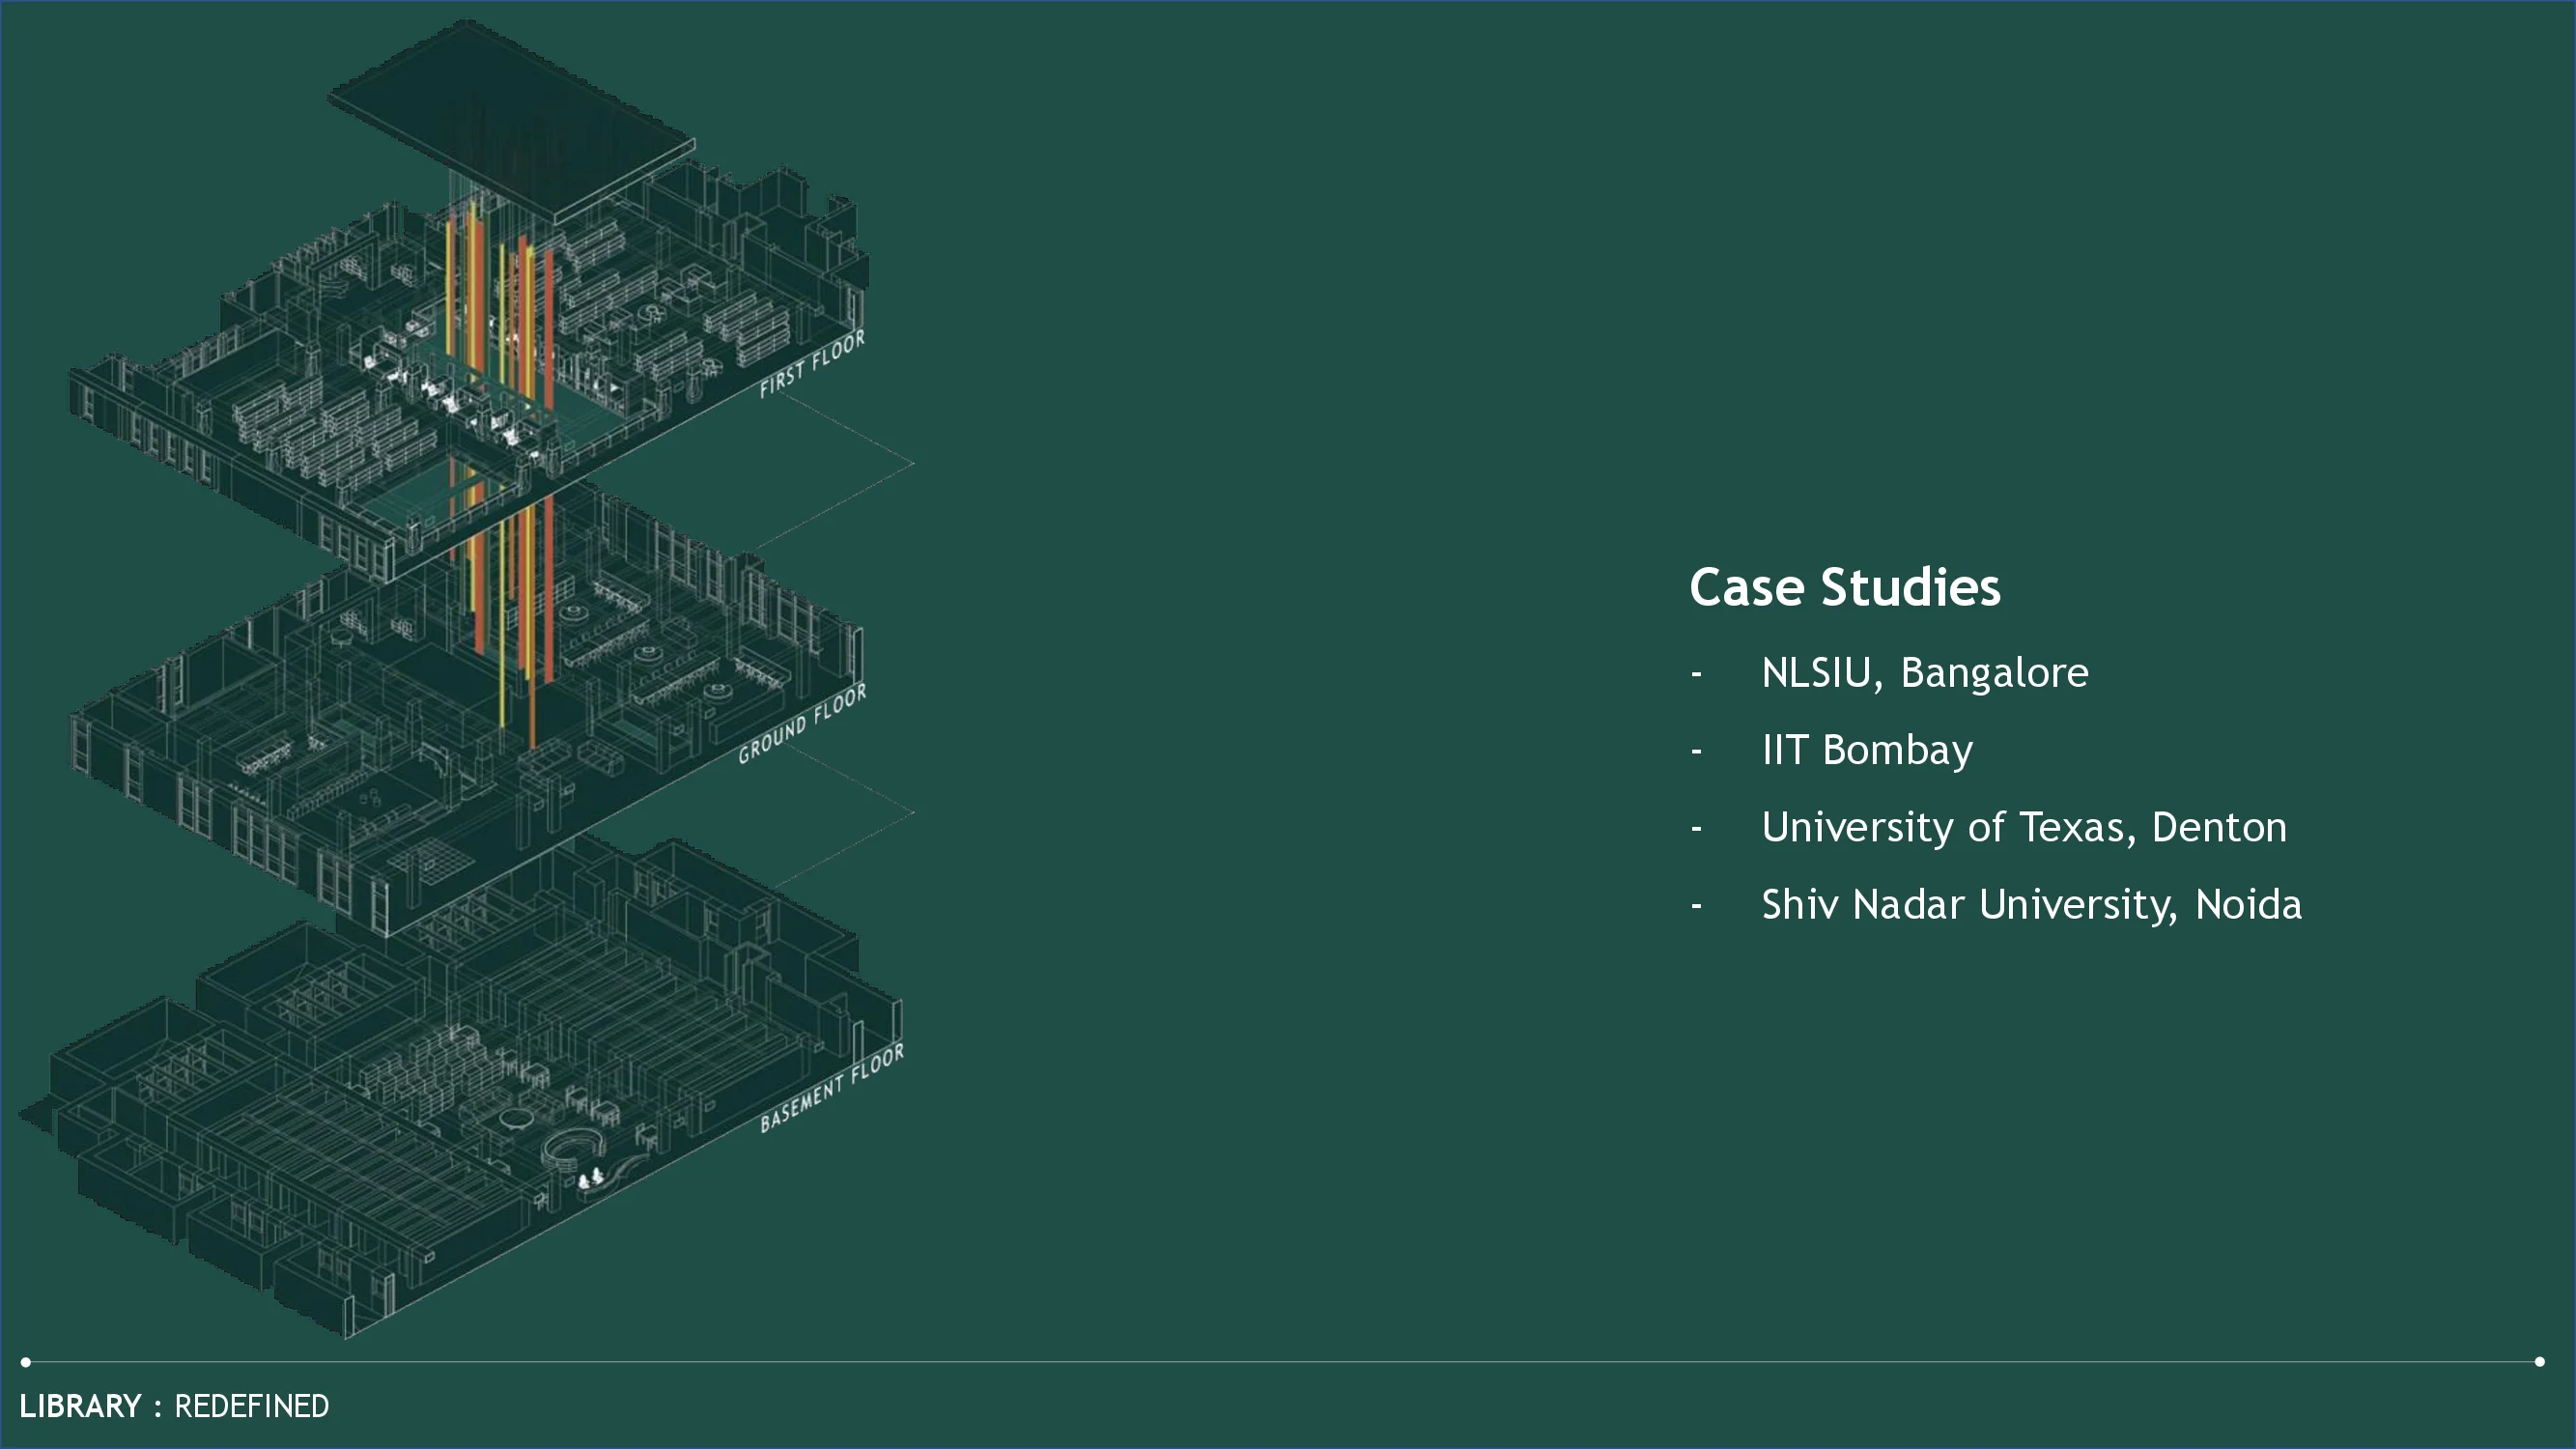This screenshot has width=2576, height=1449.
Task: Select the 'NLSIU, Bangalore' list item
Action: click(x=1924, y=673)
